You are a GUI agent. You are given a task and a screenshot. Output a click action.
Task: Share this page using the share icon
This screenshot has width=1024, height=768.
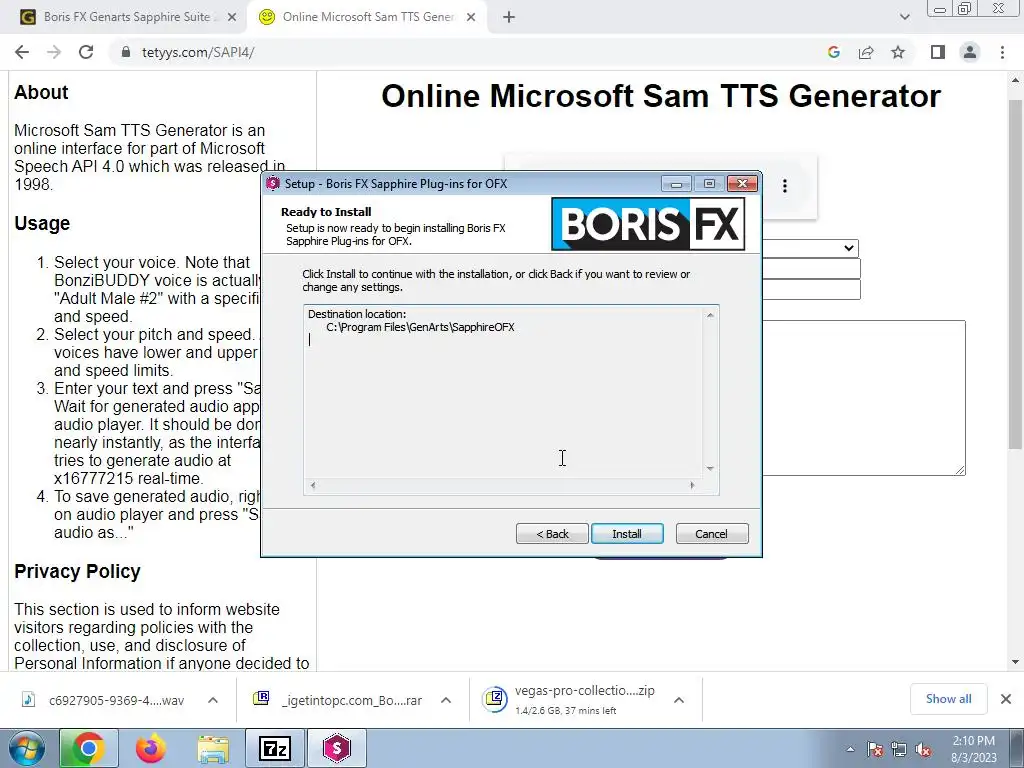[866, 52]
